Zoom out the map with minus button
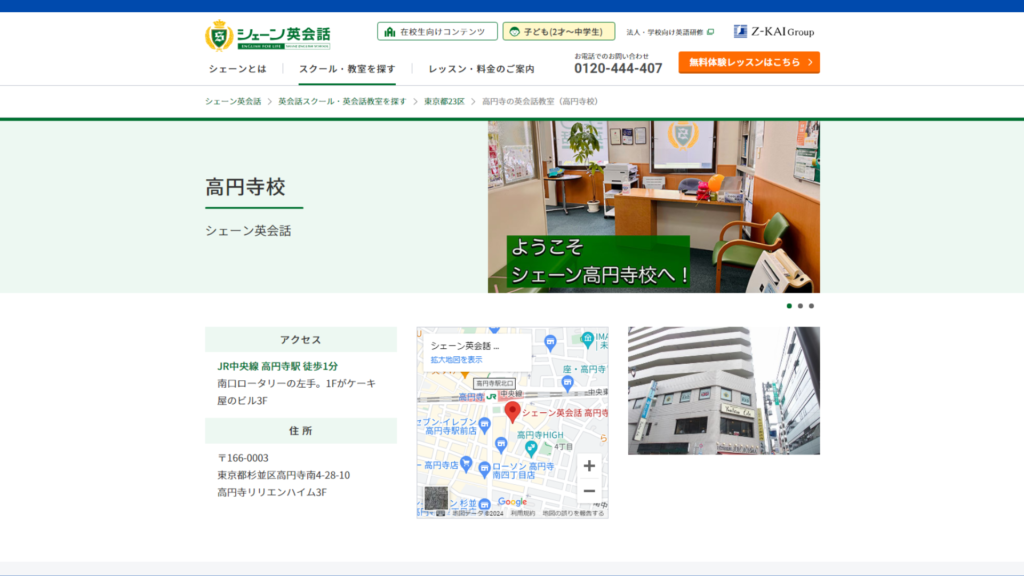Image resolution: width=1024 pixels, height=576 pixels. click(x=589, y=491)
